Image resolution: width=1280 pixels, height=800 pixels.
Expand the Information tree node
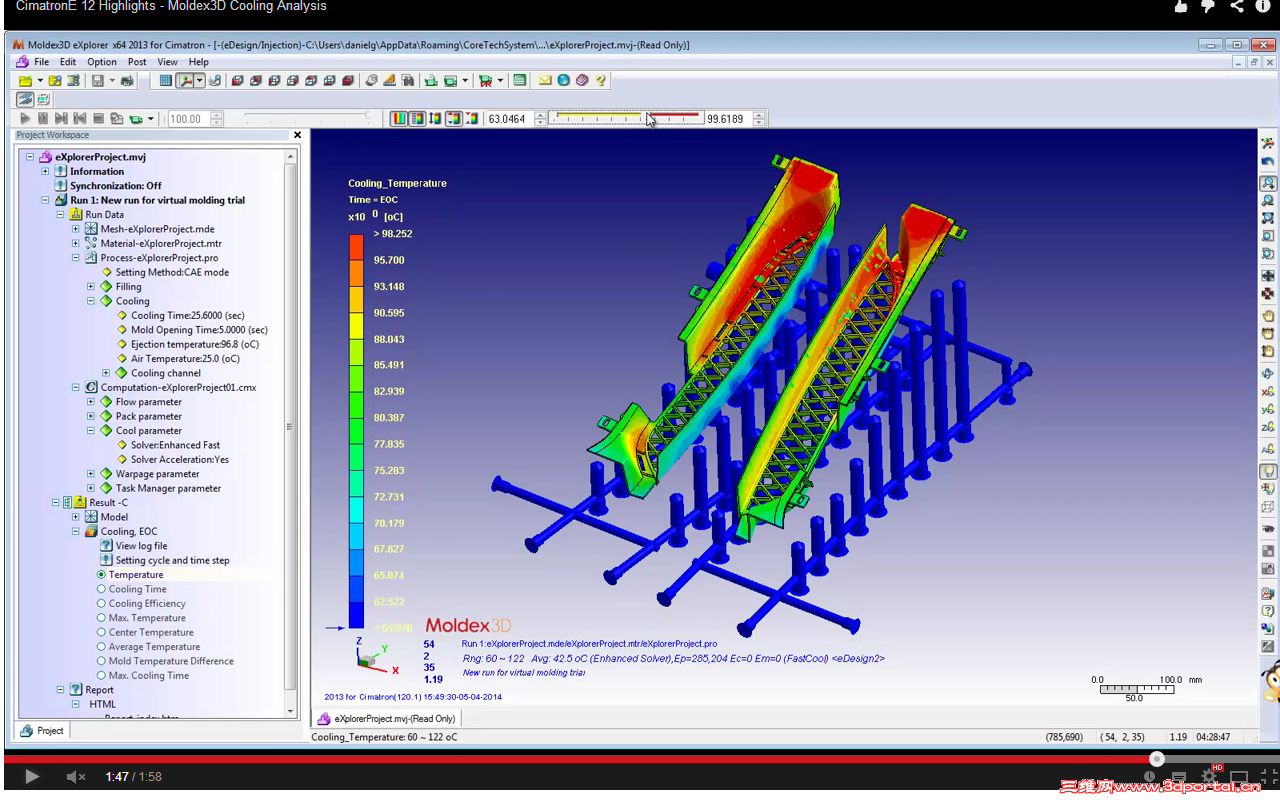point(45,171)
